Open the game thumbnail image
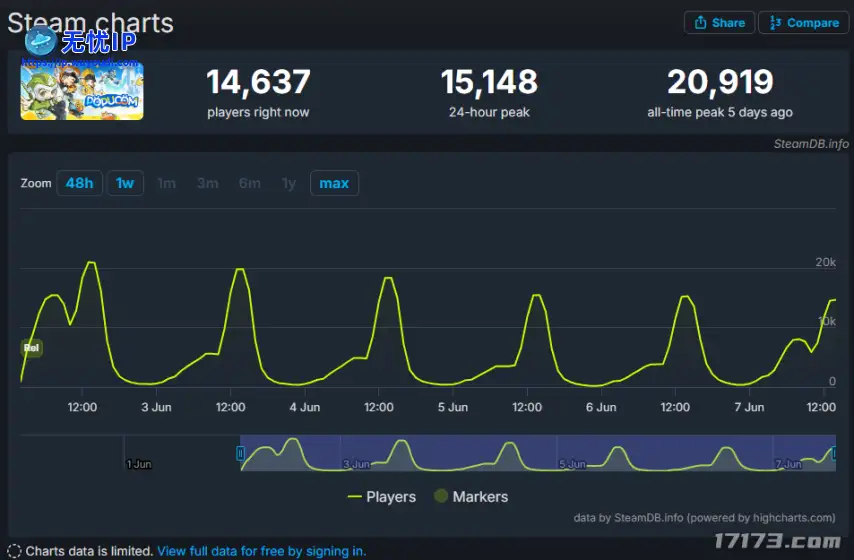This screenshot has height=560, width=854. (82, 91)
